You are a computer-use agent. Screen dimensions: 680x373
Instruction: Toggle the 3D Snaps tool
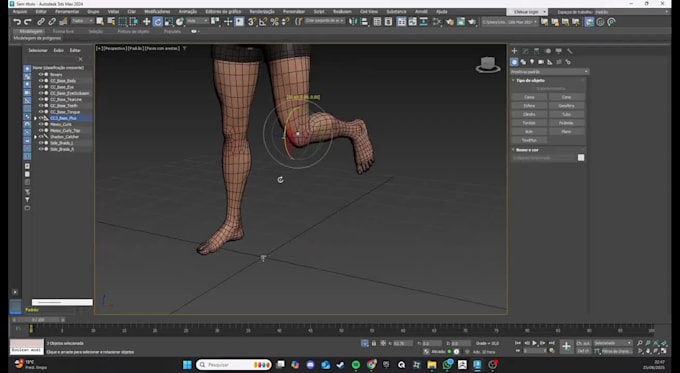point(252,21)
